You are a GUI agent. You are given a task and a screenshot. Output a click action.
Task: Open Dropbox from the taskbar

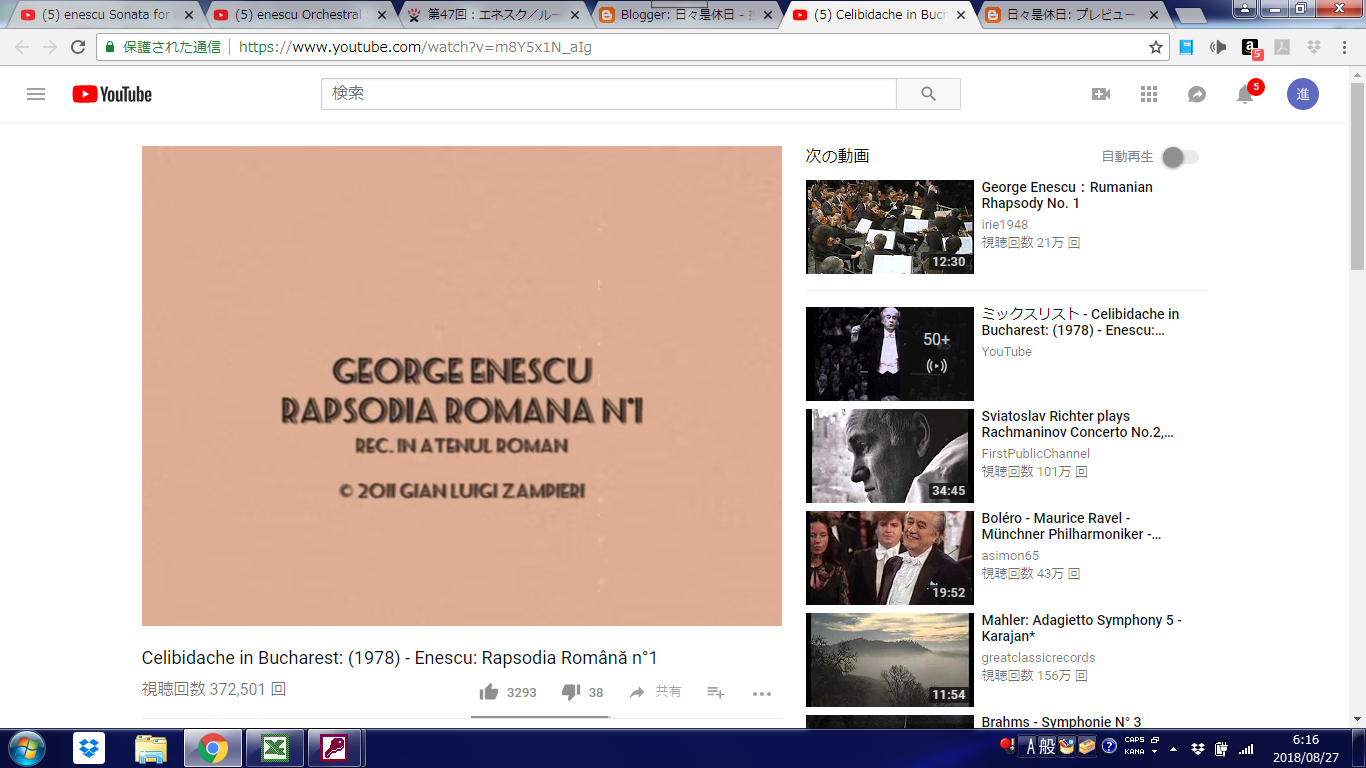(89, 748)
